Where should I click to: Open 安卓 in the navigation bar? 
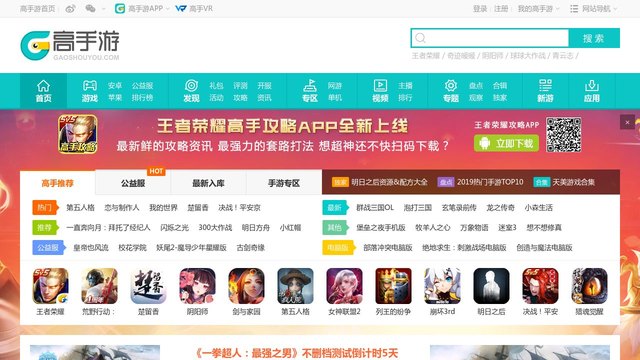[x=115, y=85]
